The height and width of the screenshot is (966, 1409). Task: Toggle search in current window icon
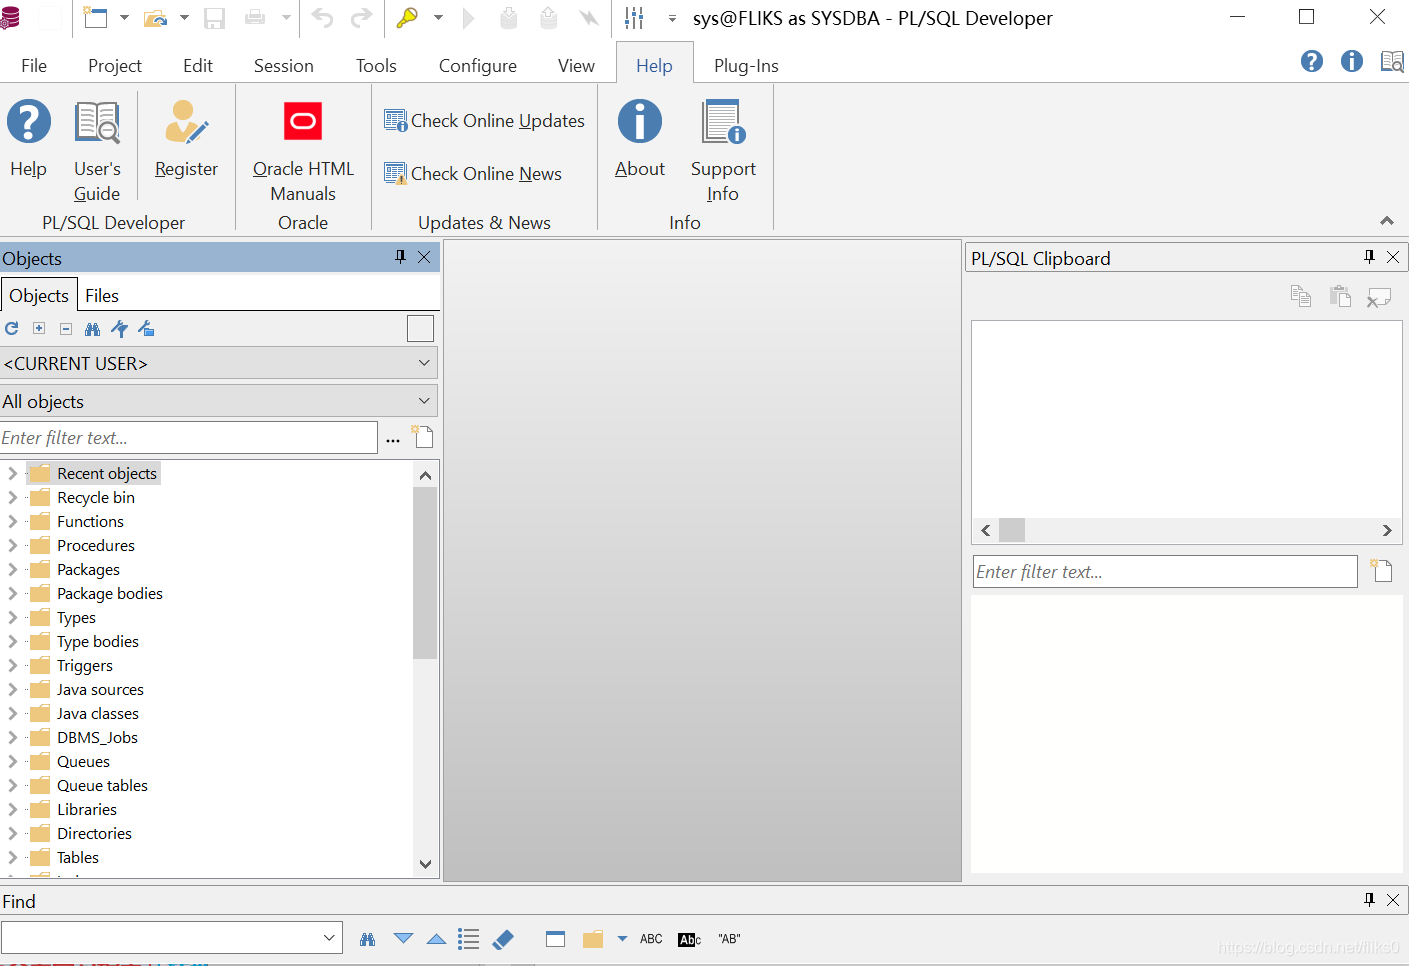(x=556, y=939)
